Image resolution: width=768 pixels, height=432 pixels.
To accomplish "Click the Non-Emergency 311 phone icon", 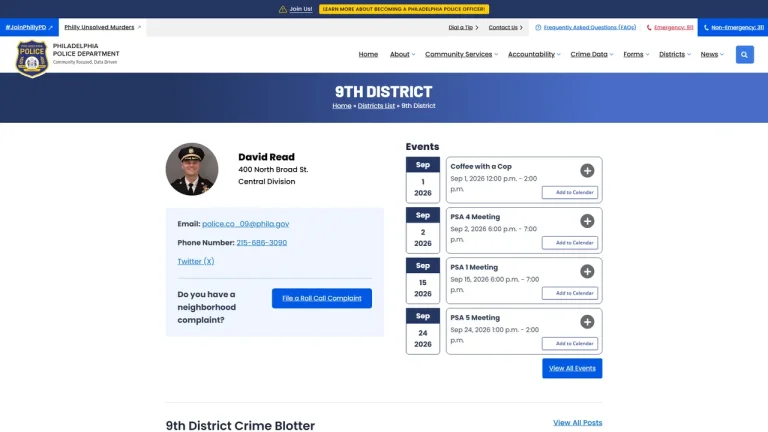I will [x=706, y=27].
